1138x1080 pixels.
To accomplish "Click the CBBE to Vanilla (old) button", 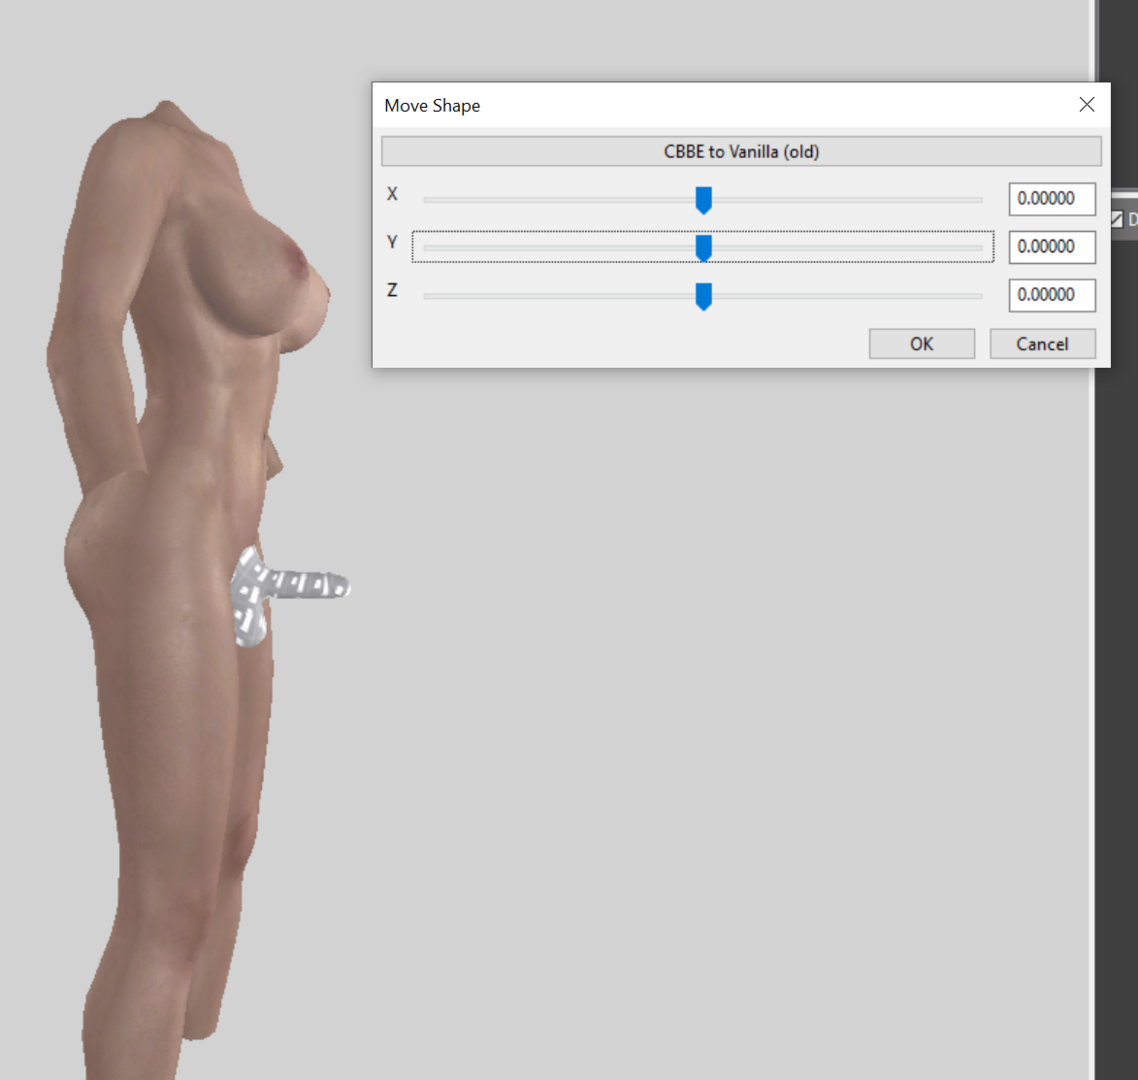I will (741, 151).
